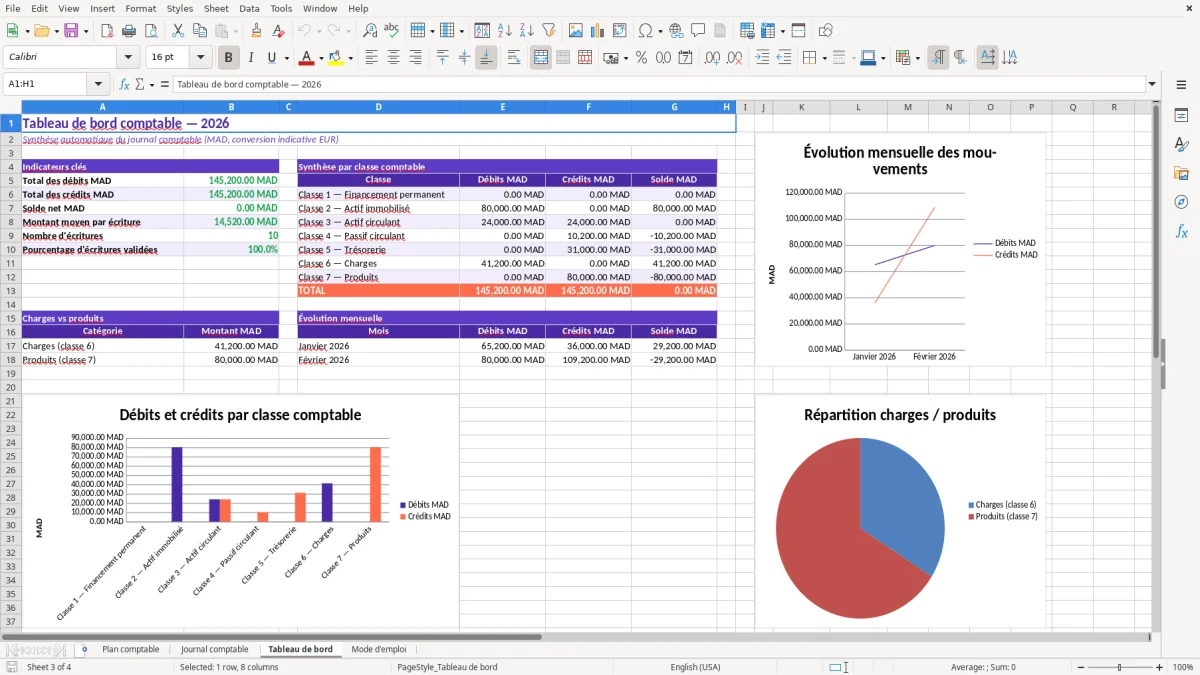
Task: Center text horizontally
Action: [393, 58]
